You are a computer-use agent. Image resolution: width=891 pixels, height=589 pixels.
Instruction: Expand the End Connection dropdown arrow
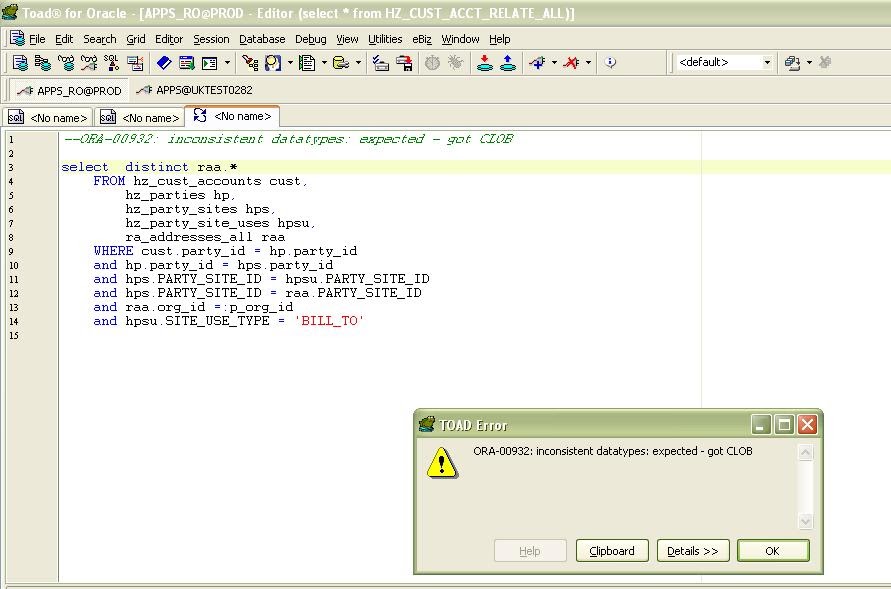588,62
